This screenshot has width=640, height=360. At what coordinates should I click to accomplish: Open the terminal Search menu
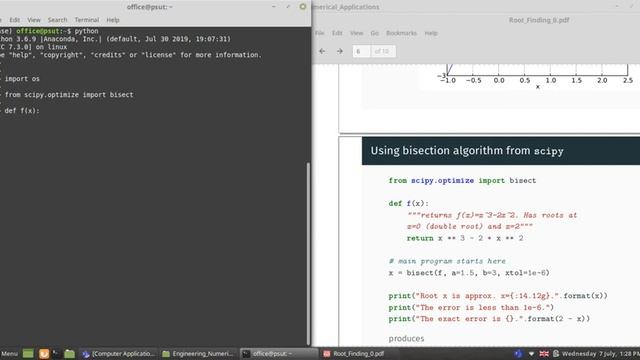coord(57,20)
